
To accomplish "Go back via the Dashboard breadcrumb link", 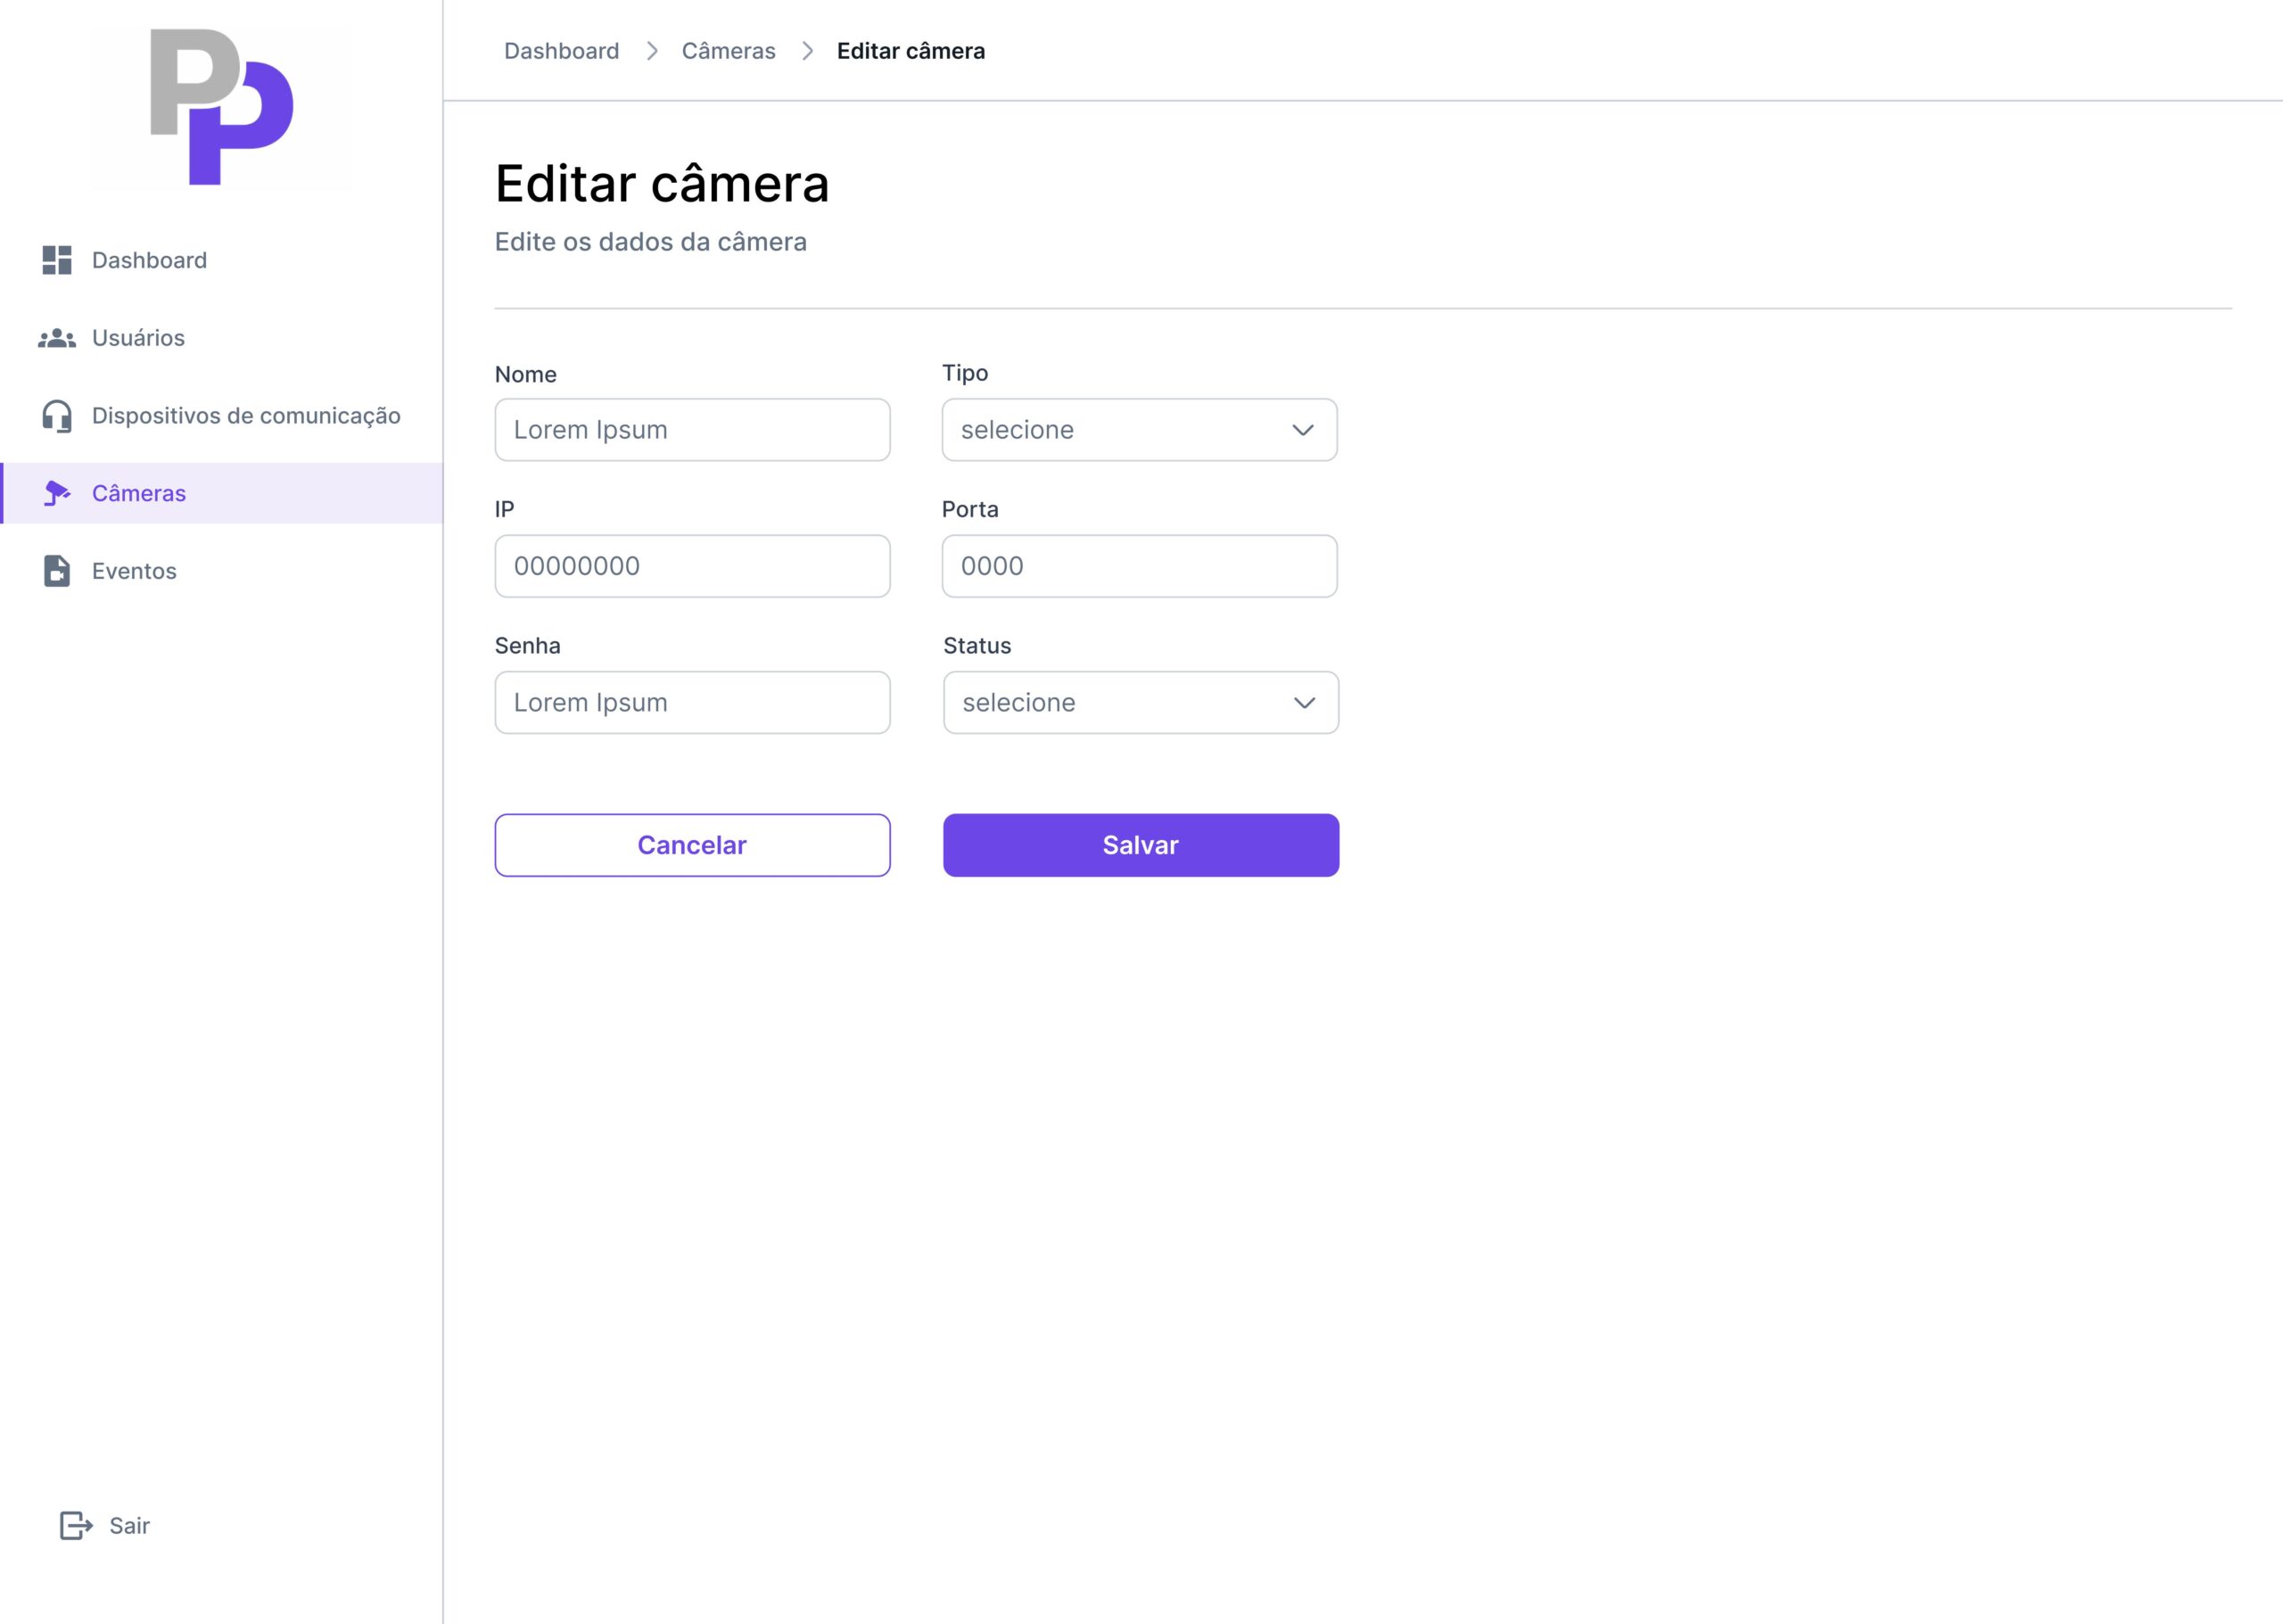I will click(561, 51).
